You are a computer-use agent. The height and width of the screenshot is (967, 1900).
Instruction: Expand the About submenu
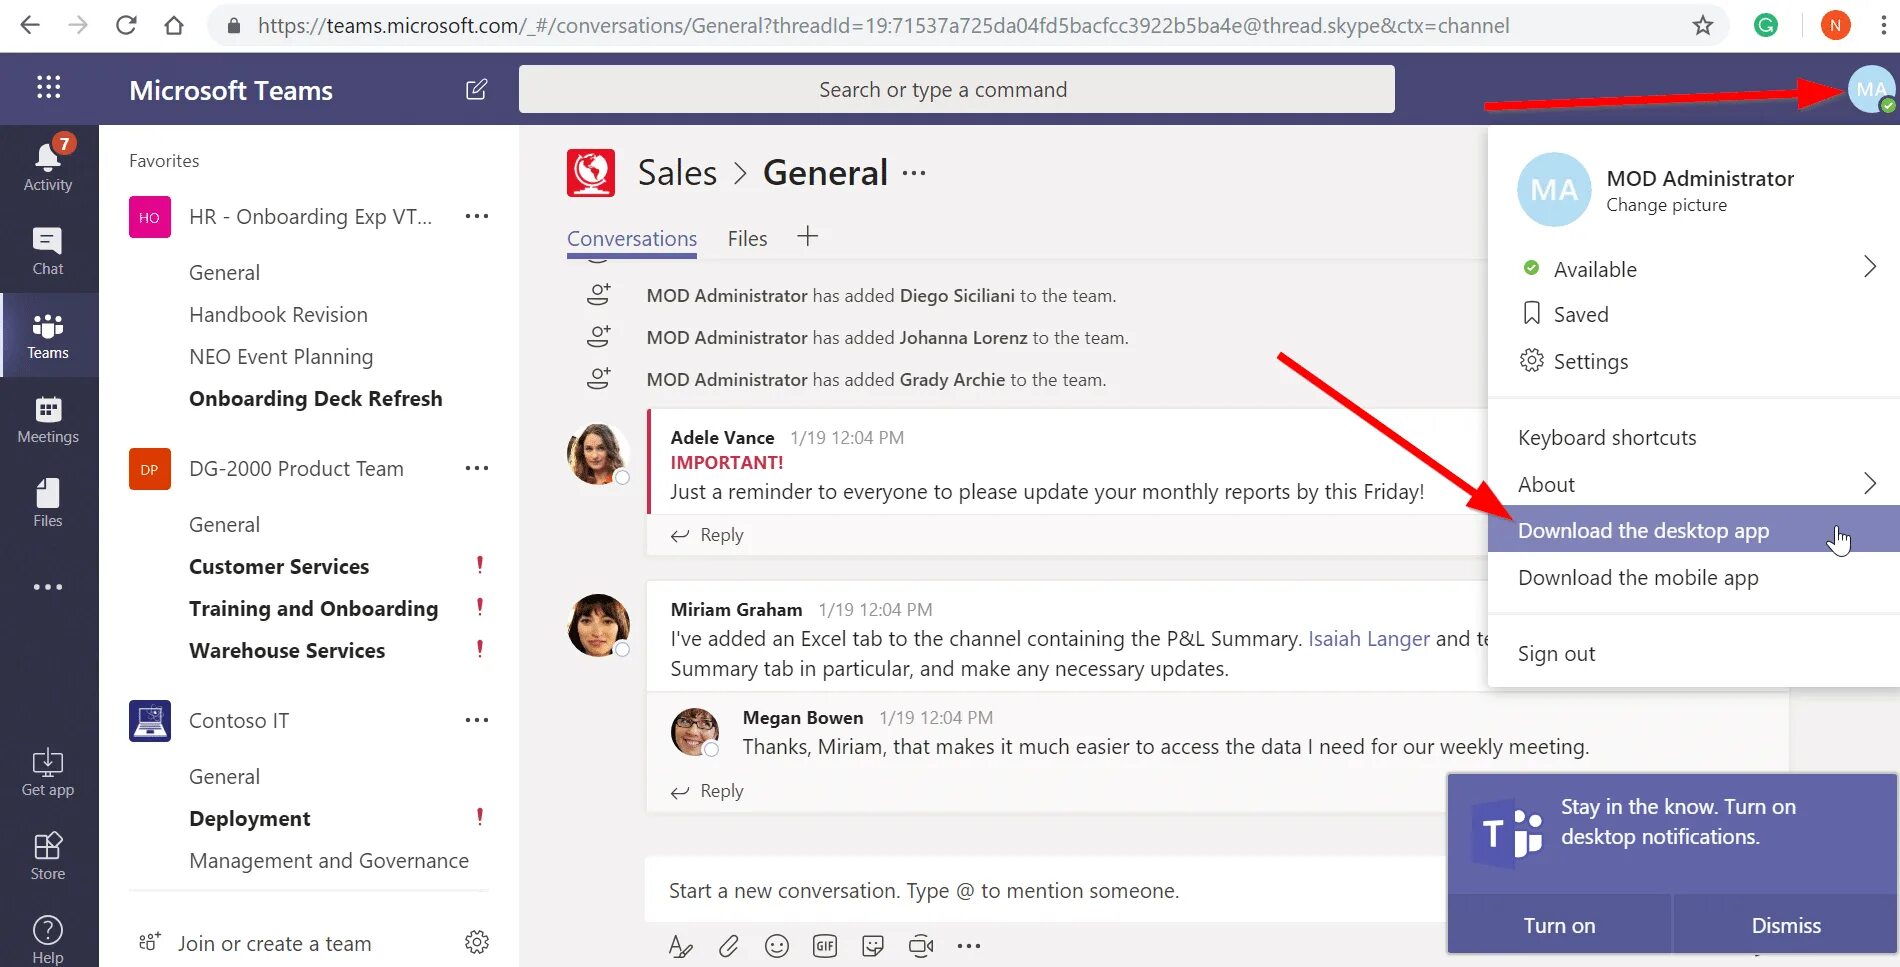pos(1869,483)
